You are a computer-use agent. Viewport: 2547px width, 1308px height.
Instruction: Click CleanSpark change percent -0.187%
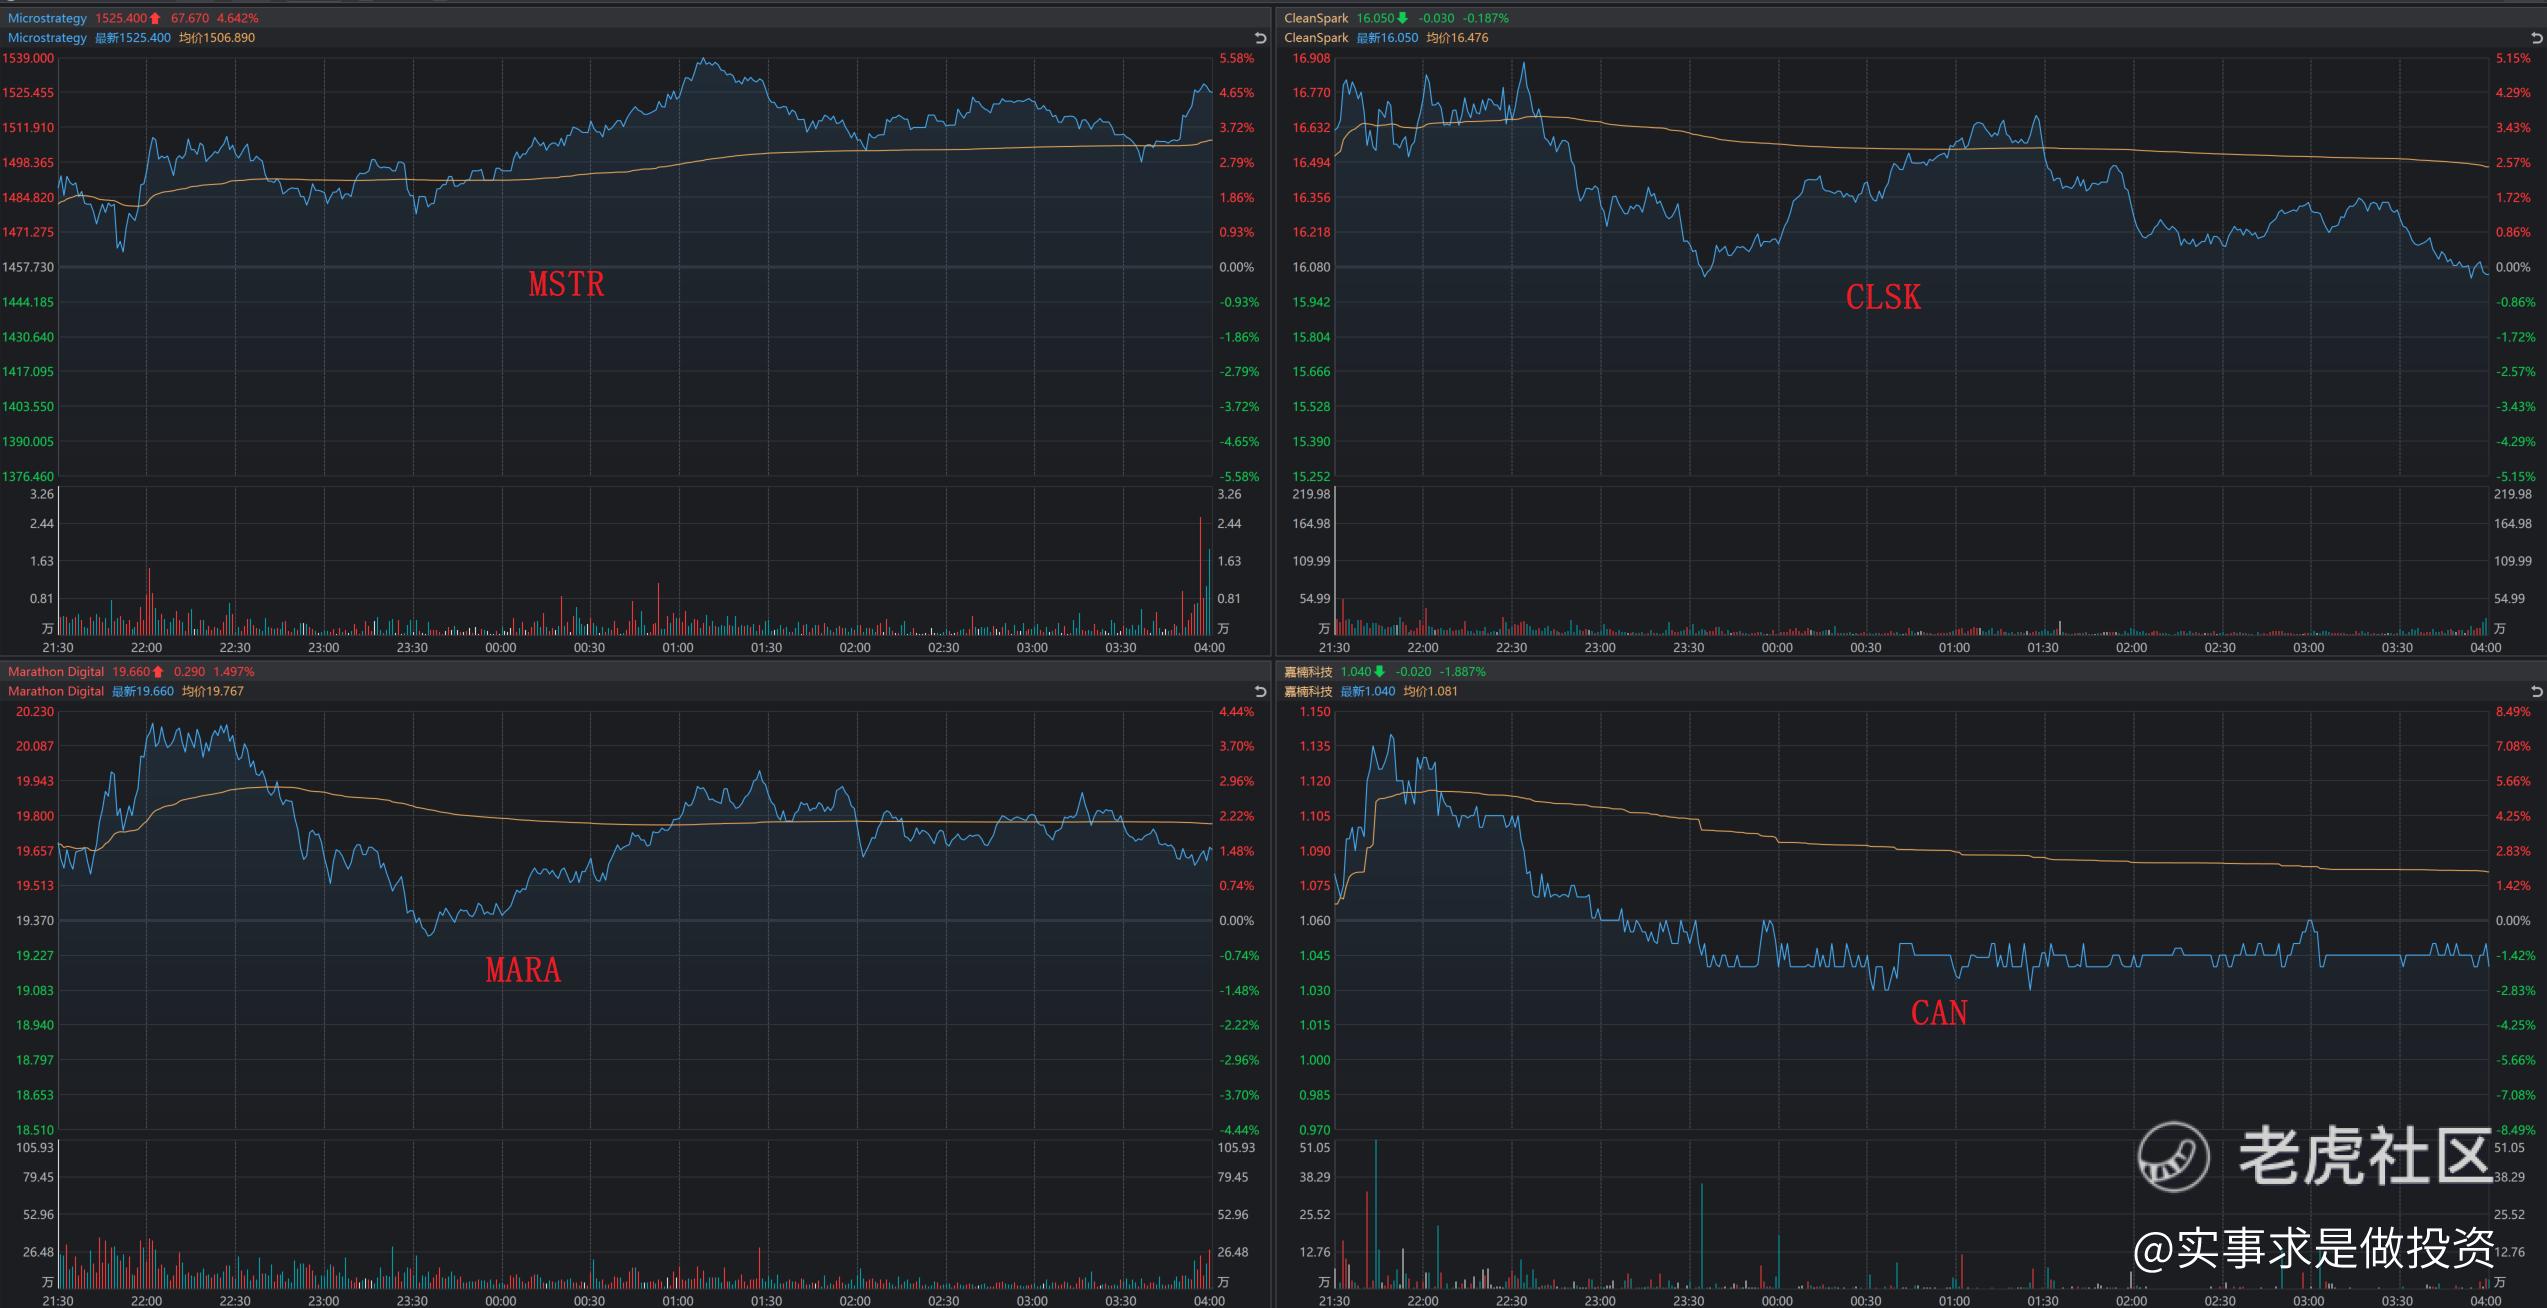coord(1486,18)
